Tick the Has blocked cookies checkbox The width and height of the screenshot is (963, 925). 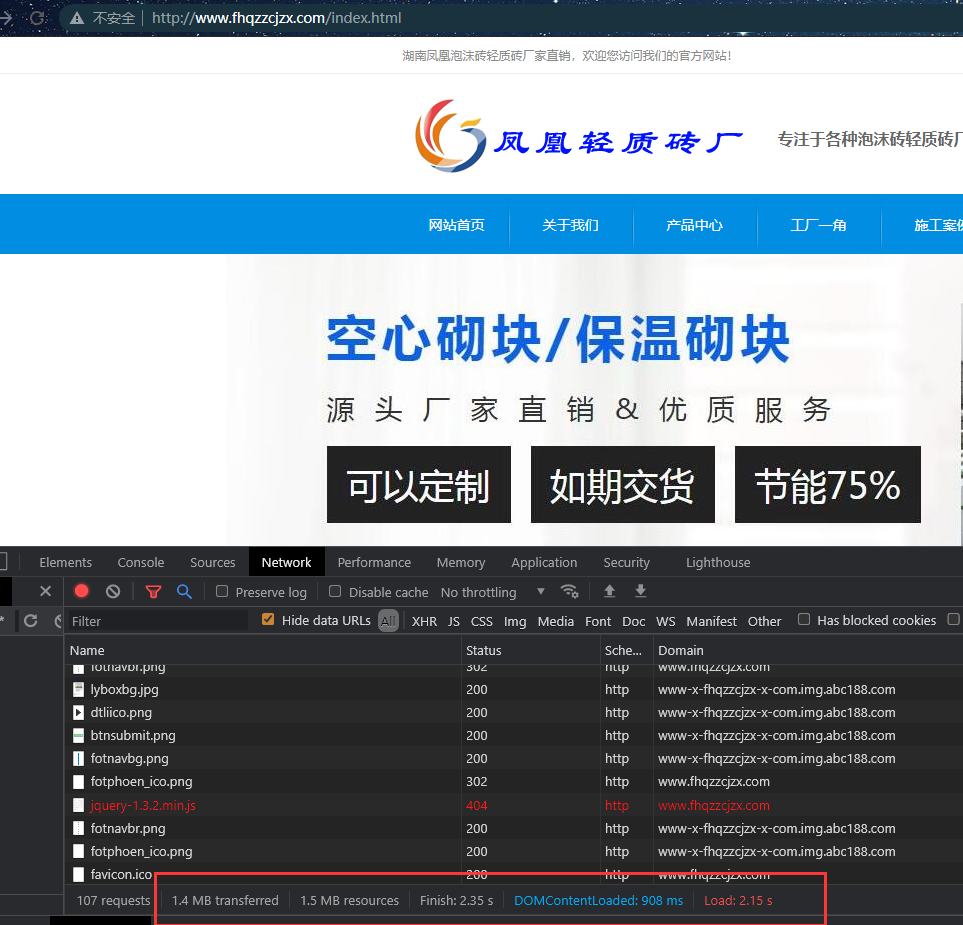[804, 620]
